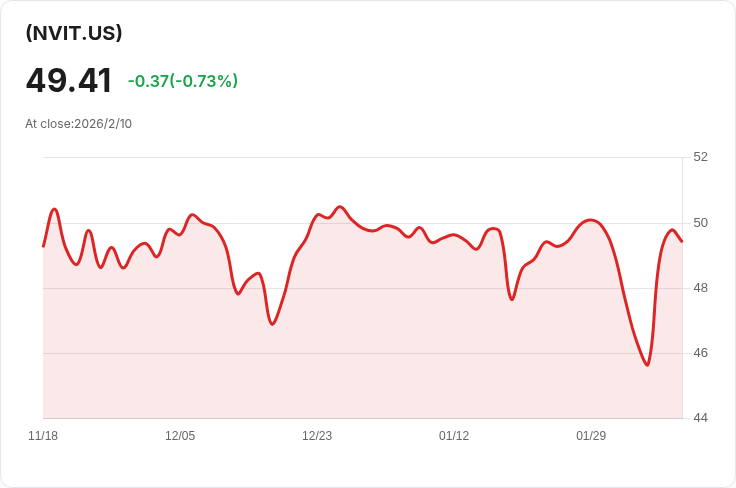The width and height of the screenshot is (736, 488).
Task: Click the rightmost end of the price line
Action: pyautogui.click(x=682, y=241)
